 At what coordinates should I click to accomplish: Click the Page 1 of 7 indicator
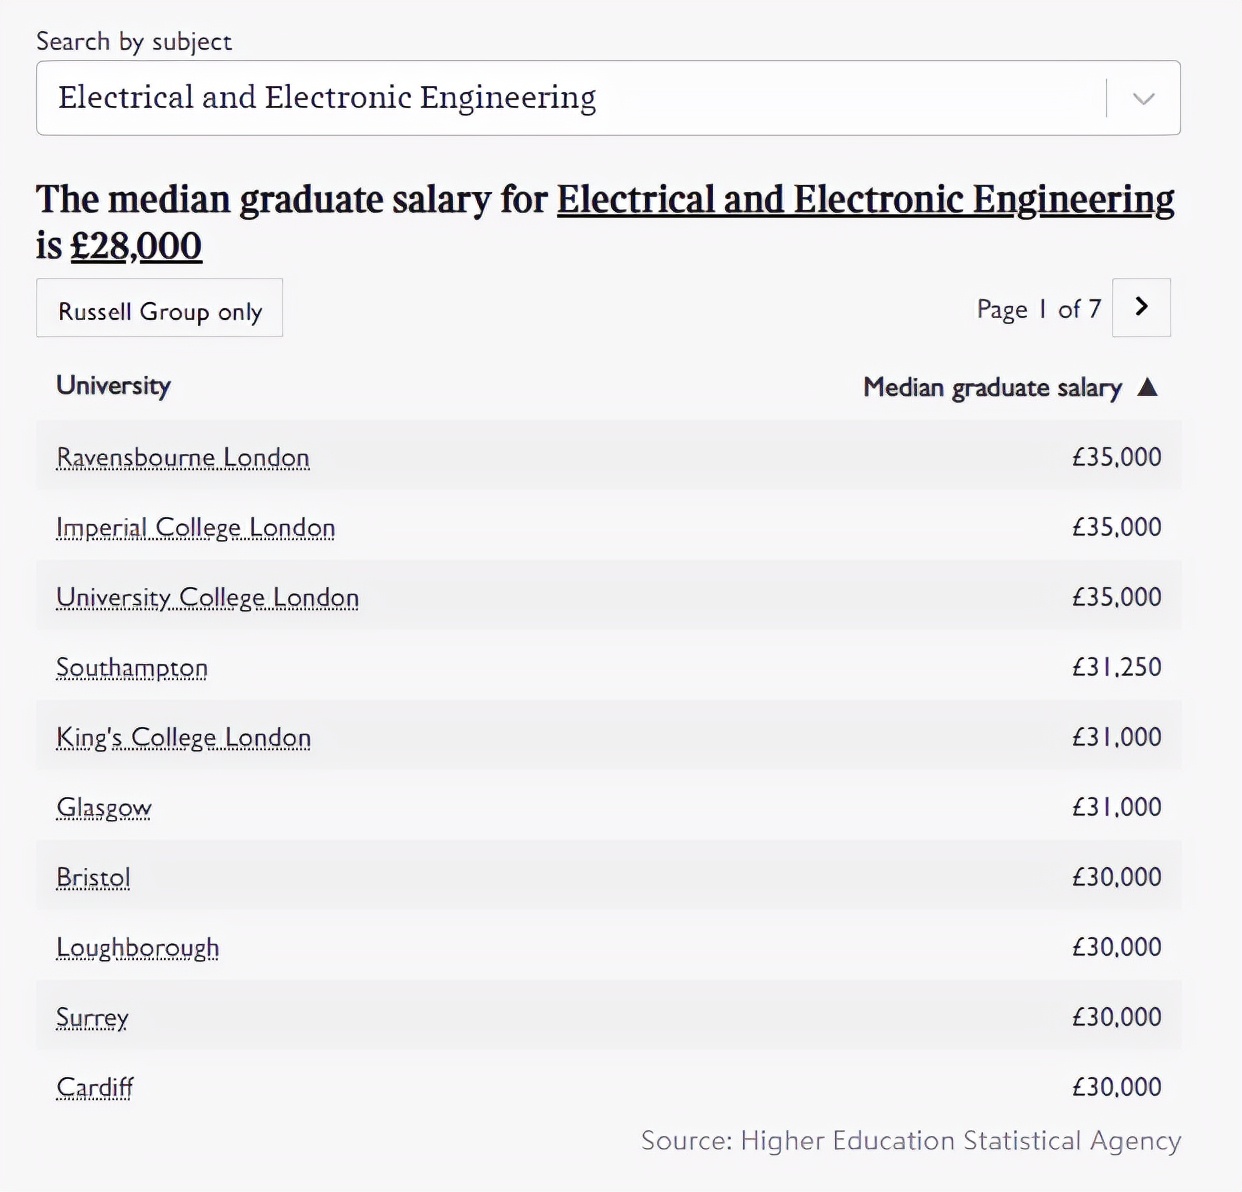(x=1039, y=309)
